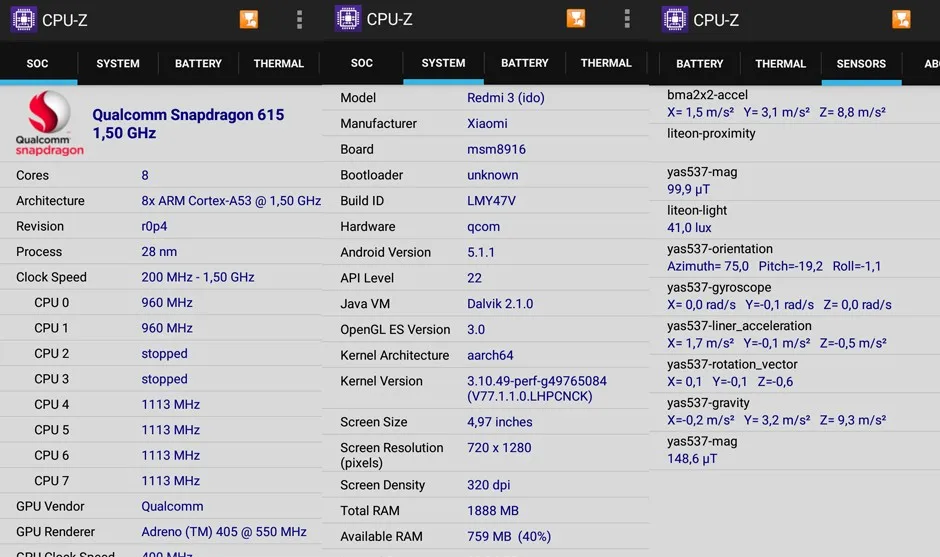The image size is (940, 557).
Task: Click Manufacturer value 'Xiaomi'
Action: pos(487,124)
